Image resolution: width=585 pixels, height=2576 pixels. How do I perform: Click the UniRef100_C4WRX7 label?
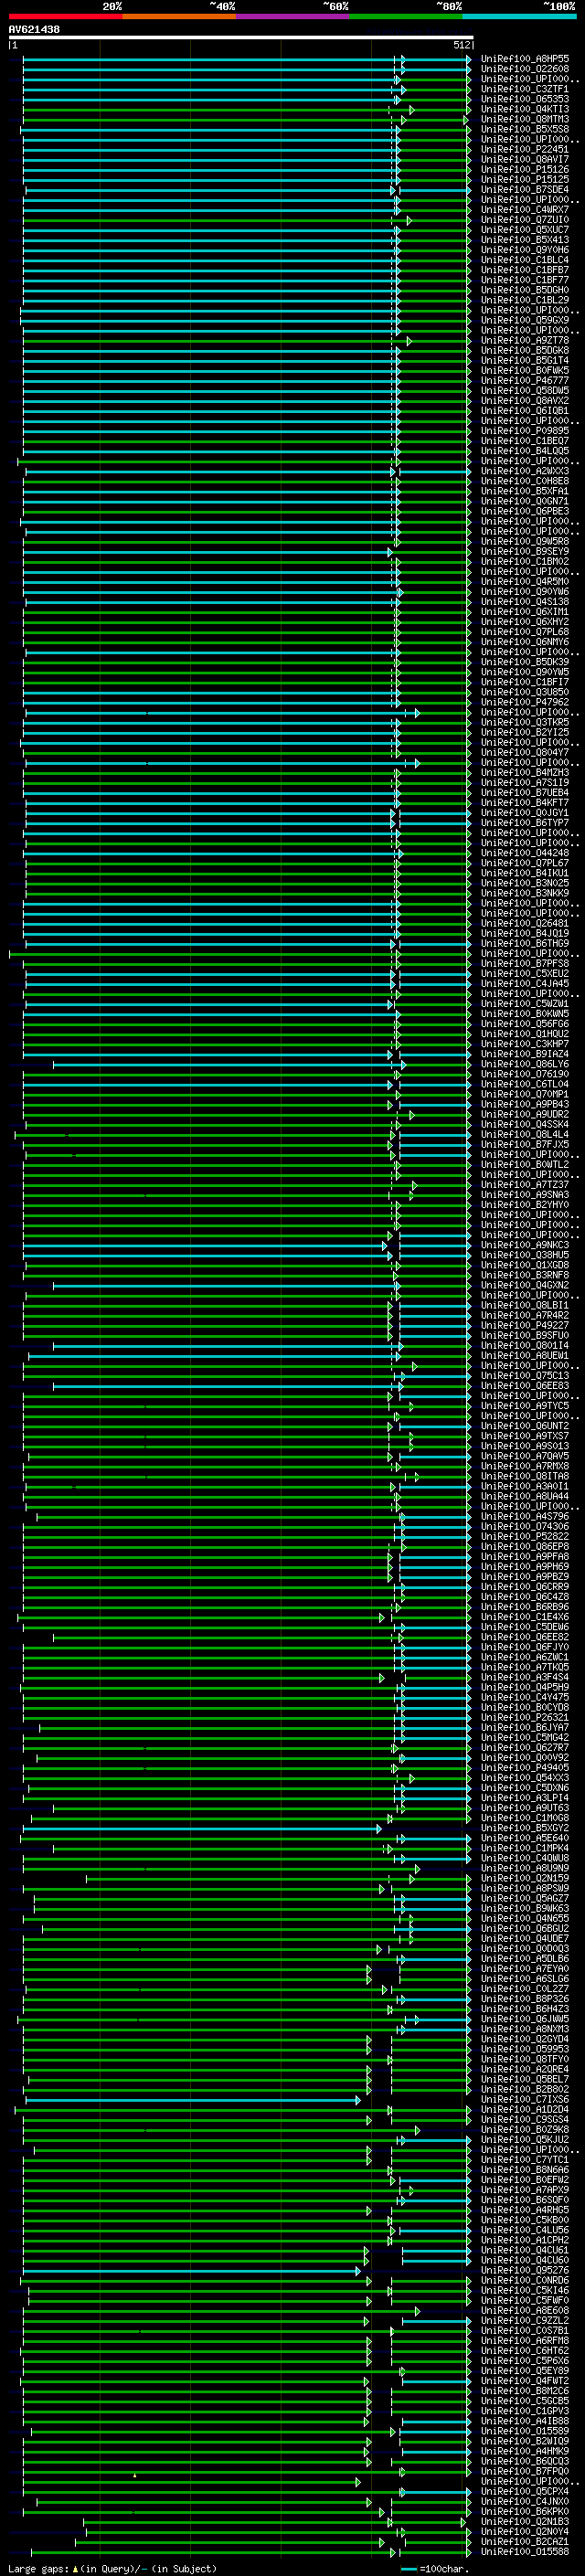[525, 210]
